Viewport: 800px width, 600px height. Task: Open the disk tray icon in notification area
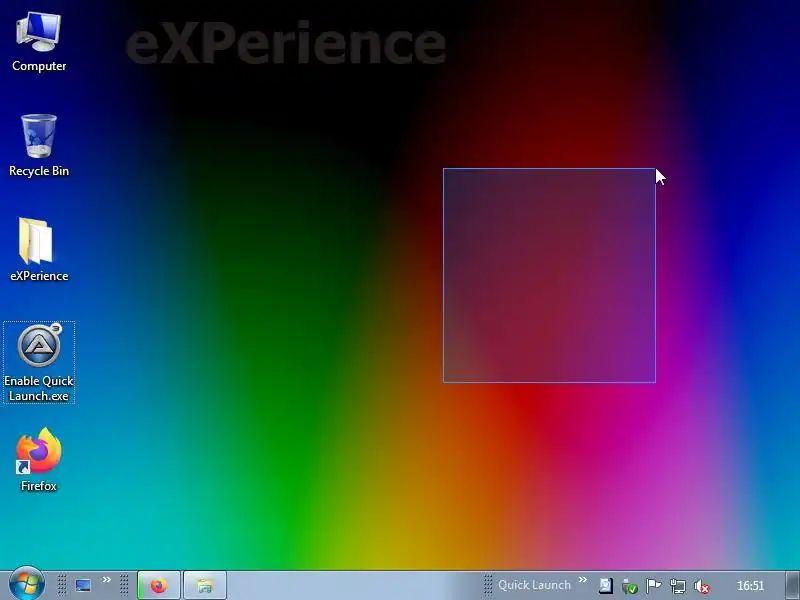pos(606,585)
